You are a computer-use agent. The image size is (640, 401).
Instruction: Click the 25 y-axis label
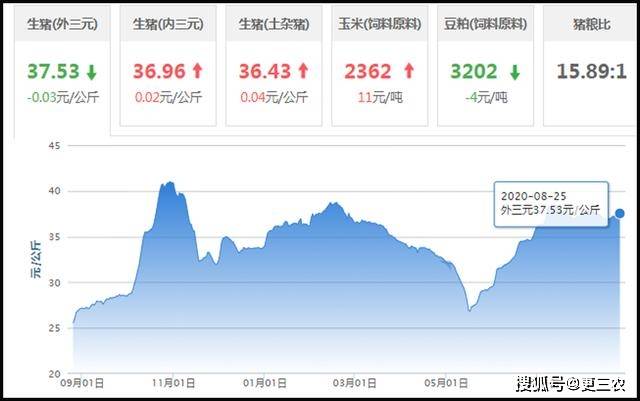point(54,328)
